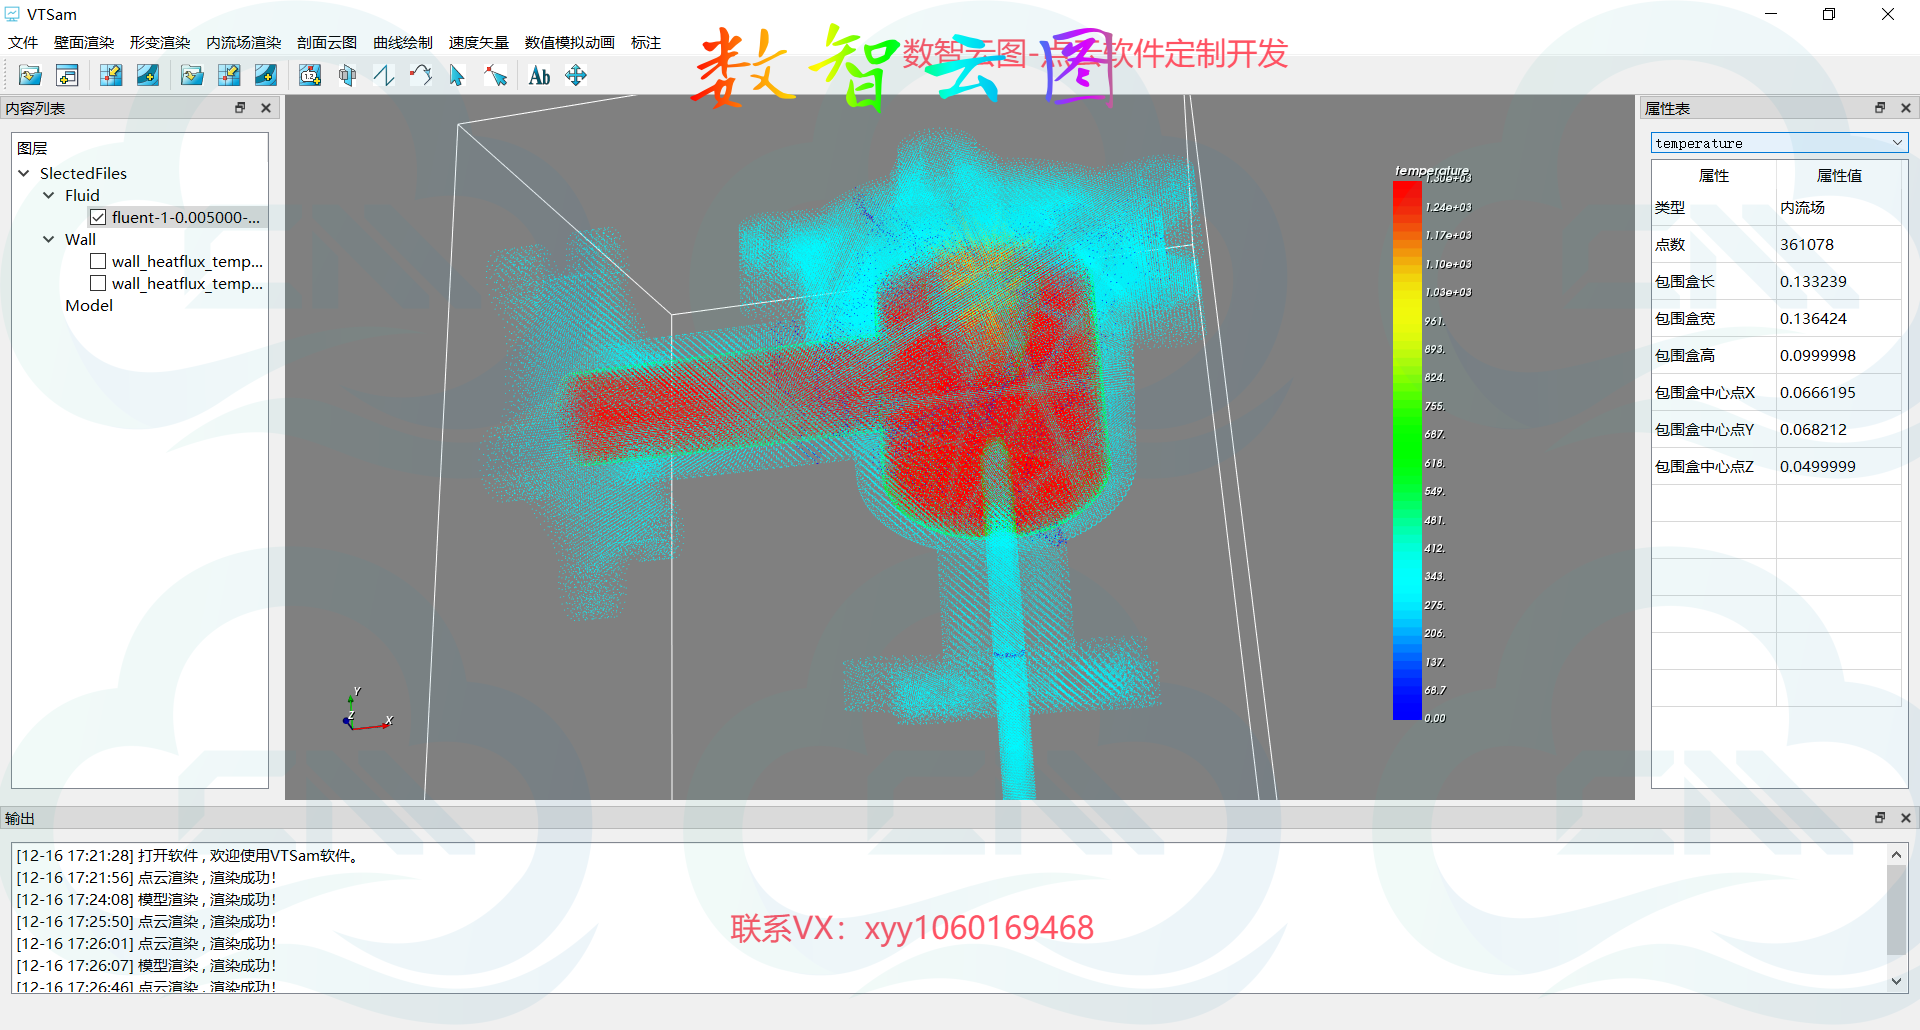Viewport: 1920px width, 1030px height.
Task: Collapse the Wall tree group
Action: click(48, 239)
